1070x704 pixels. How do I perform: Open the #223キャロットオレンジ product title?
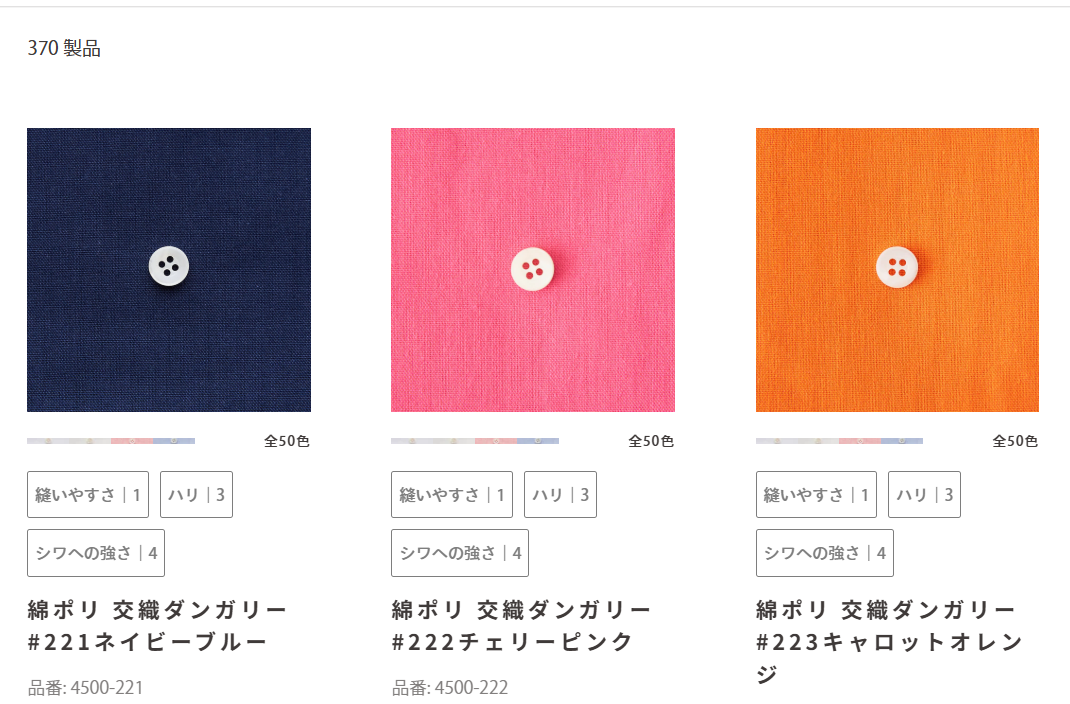coord(890,641)
